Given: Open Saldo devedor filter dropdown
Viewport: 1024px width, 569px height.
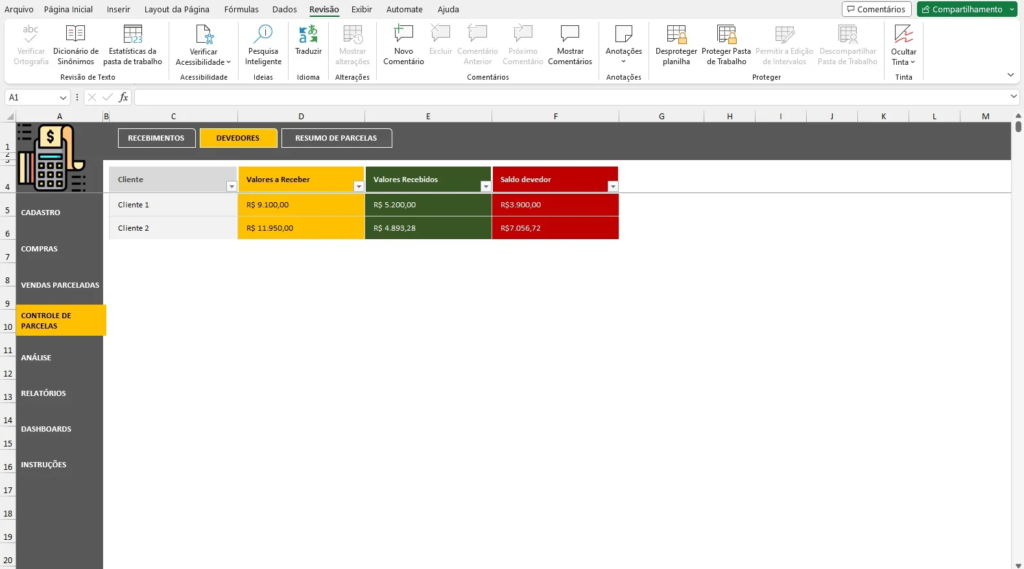Looking at the screenshot, I should [612, 187].
